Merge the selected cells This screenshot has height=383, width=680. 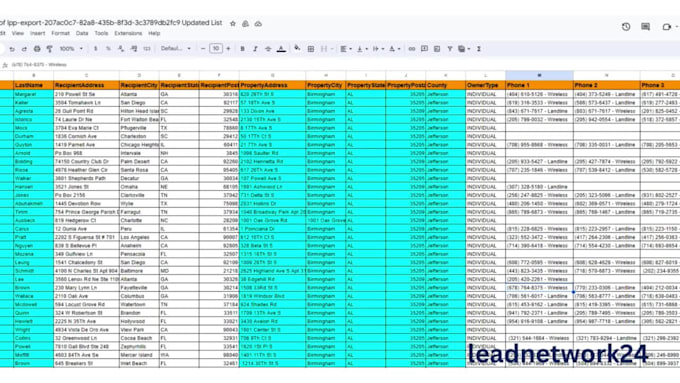tap(324, 49)
